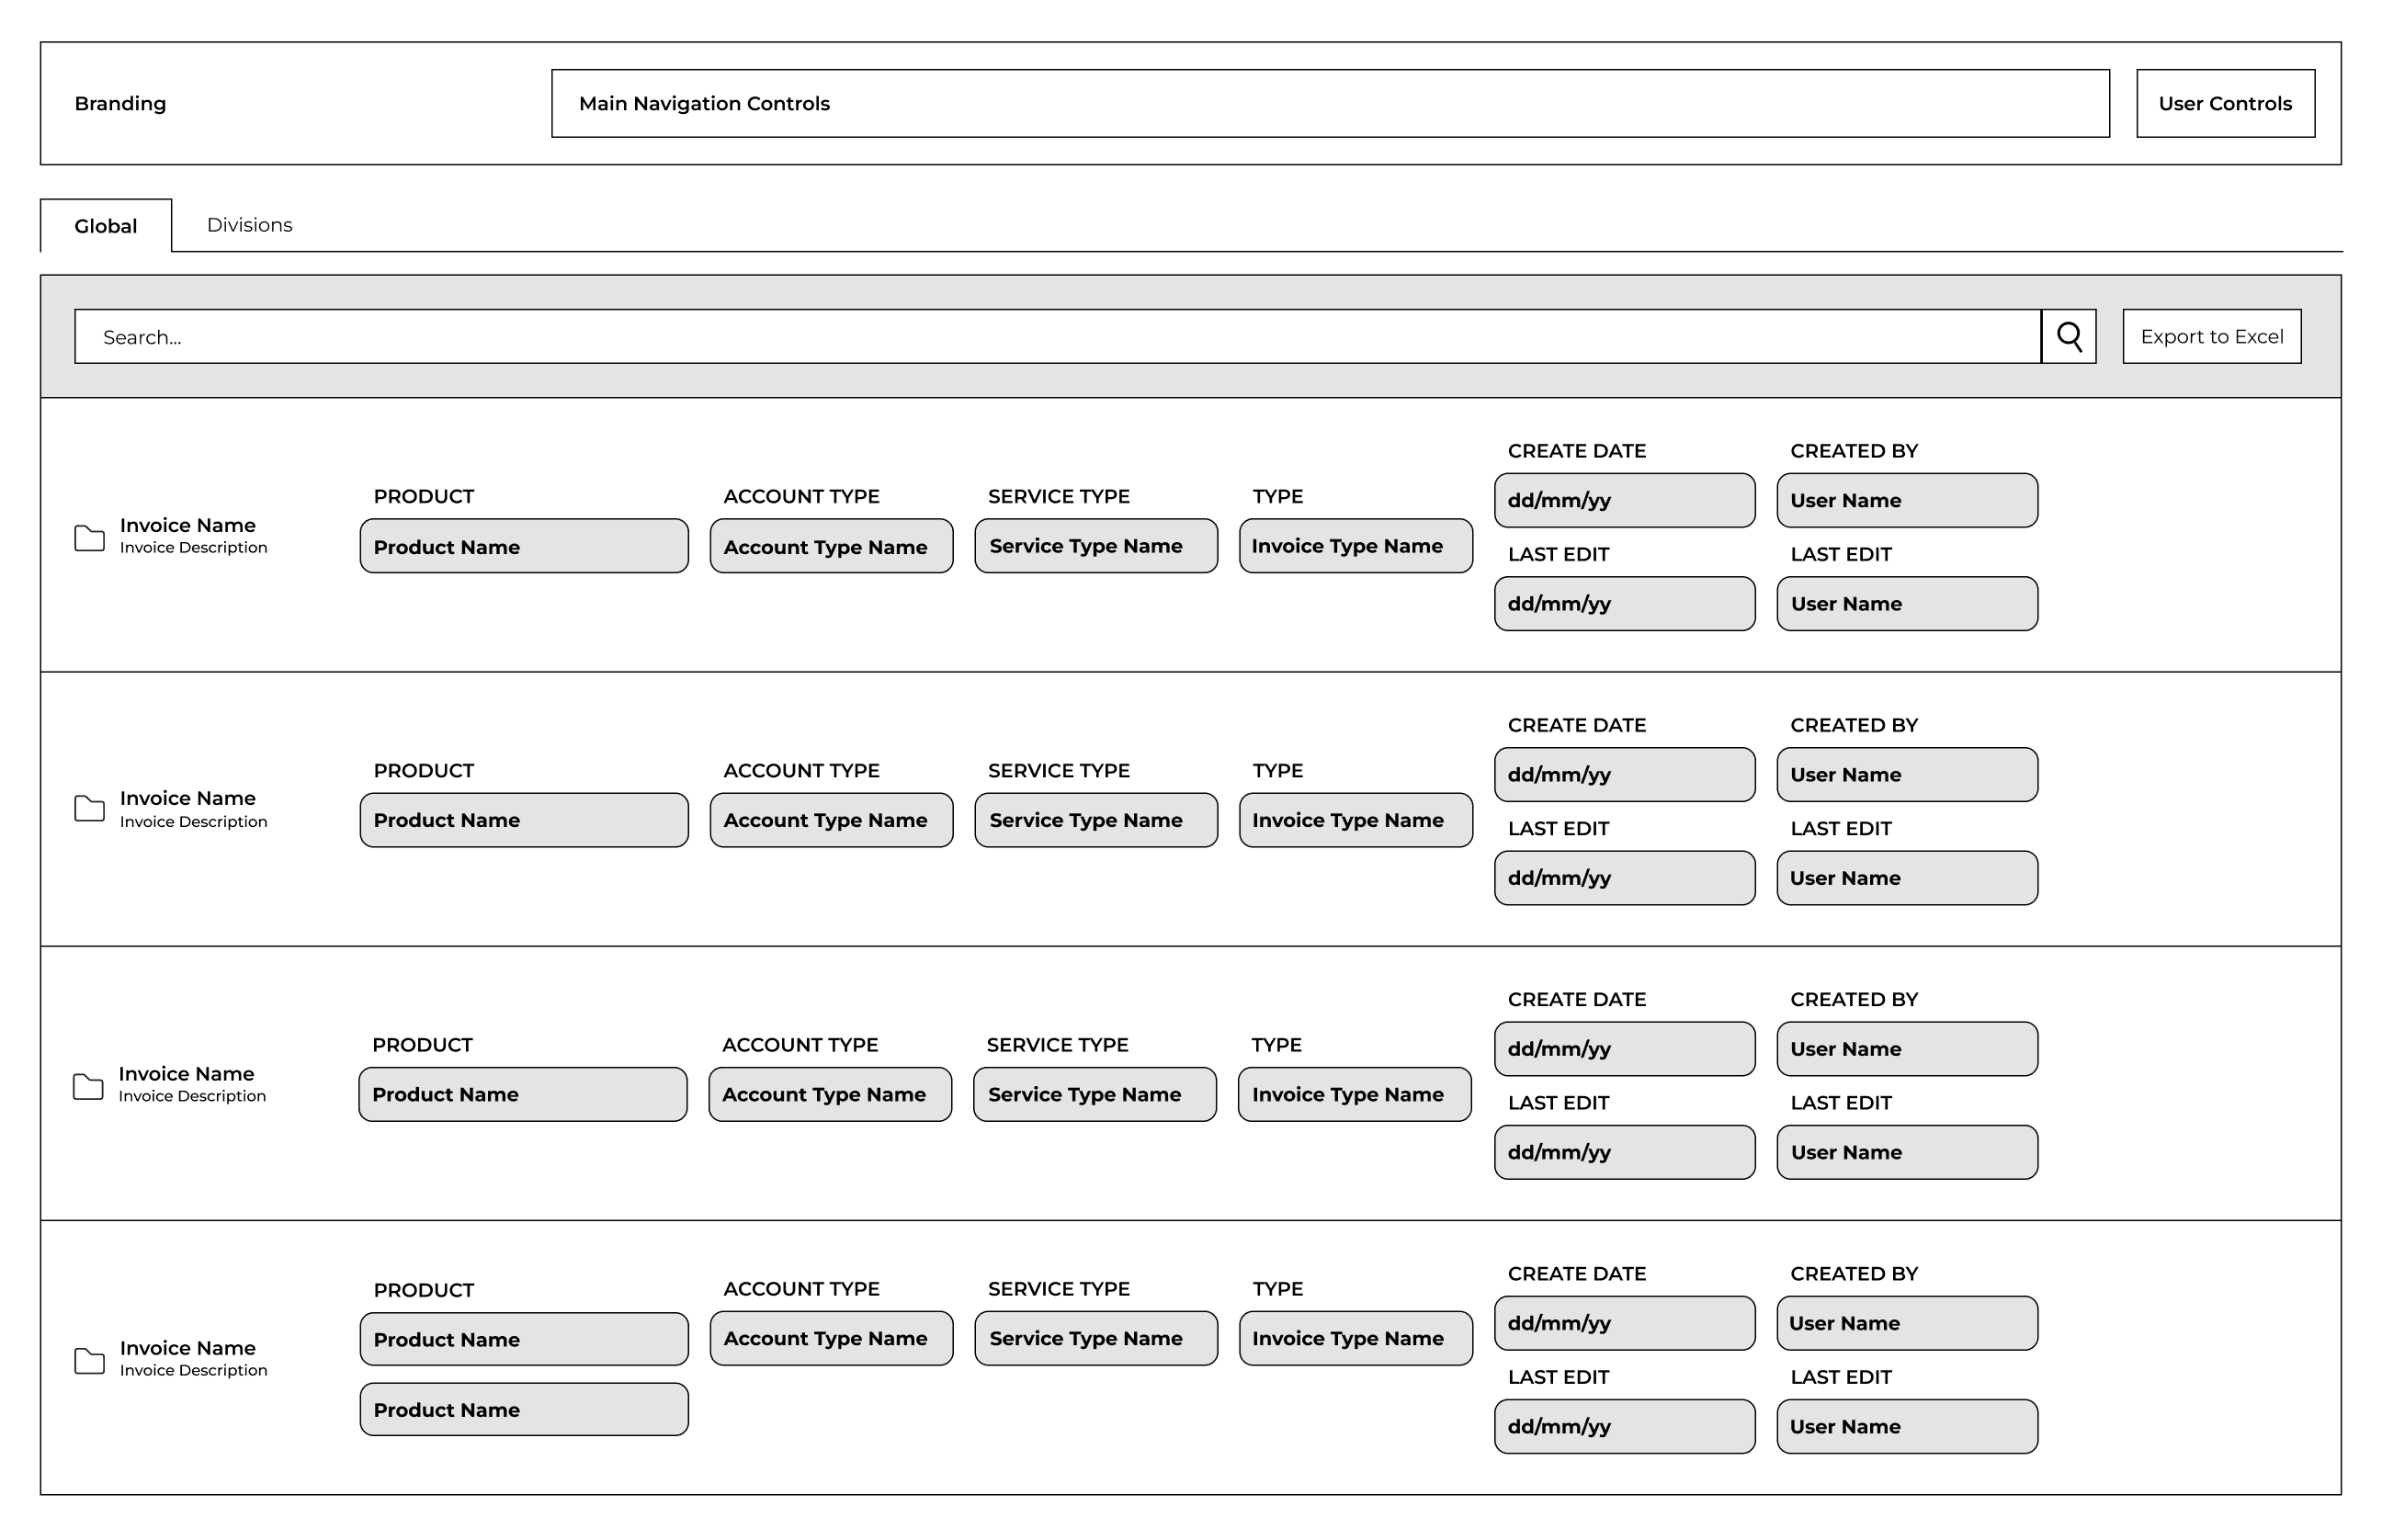Click the Branding area

120,103
